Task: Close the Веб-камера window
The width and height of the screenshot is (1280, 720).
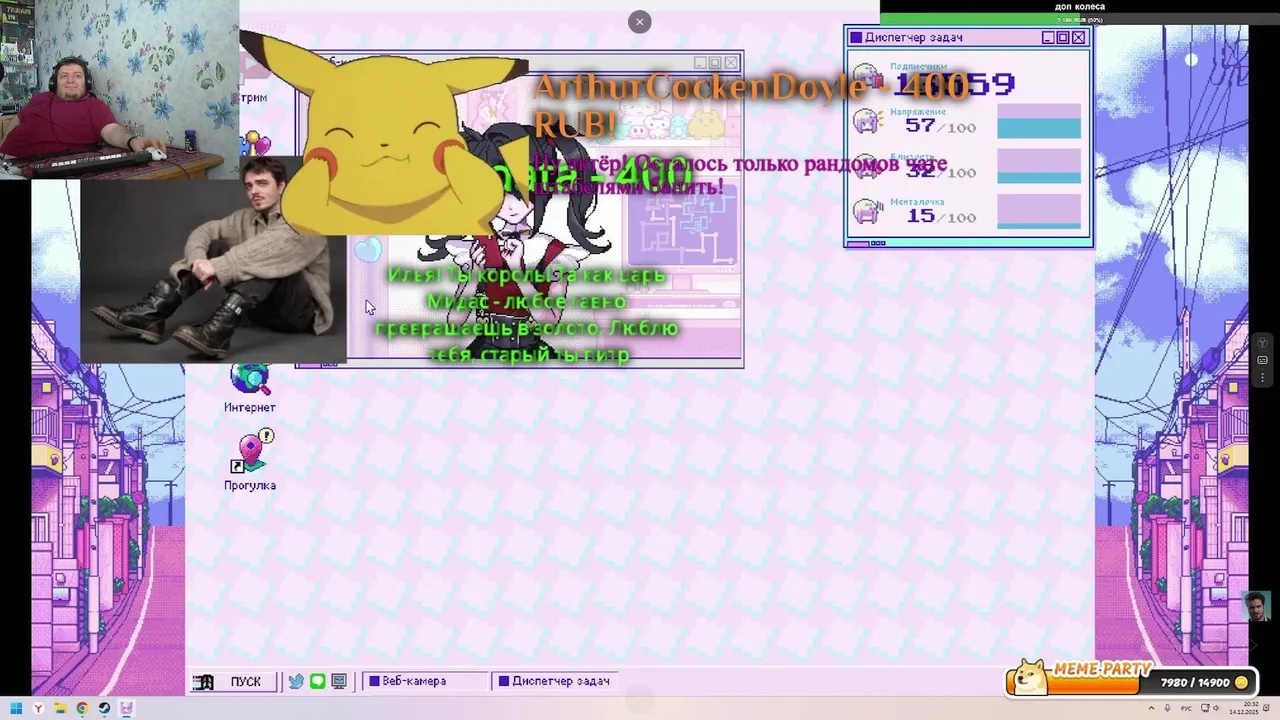Action: (x=731, y=63)
